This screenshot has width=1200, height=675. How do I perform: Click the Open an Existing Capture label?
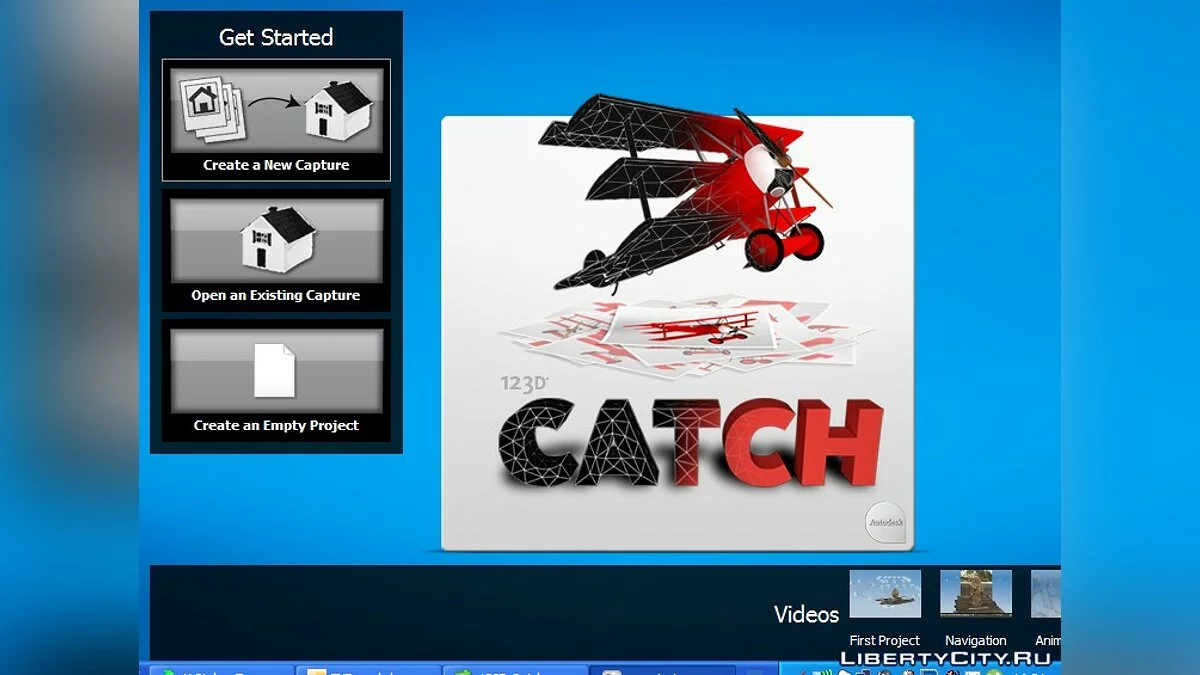(x=276, y=296)
